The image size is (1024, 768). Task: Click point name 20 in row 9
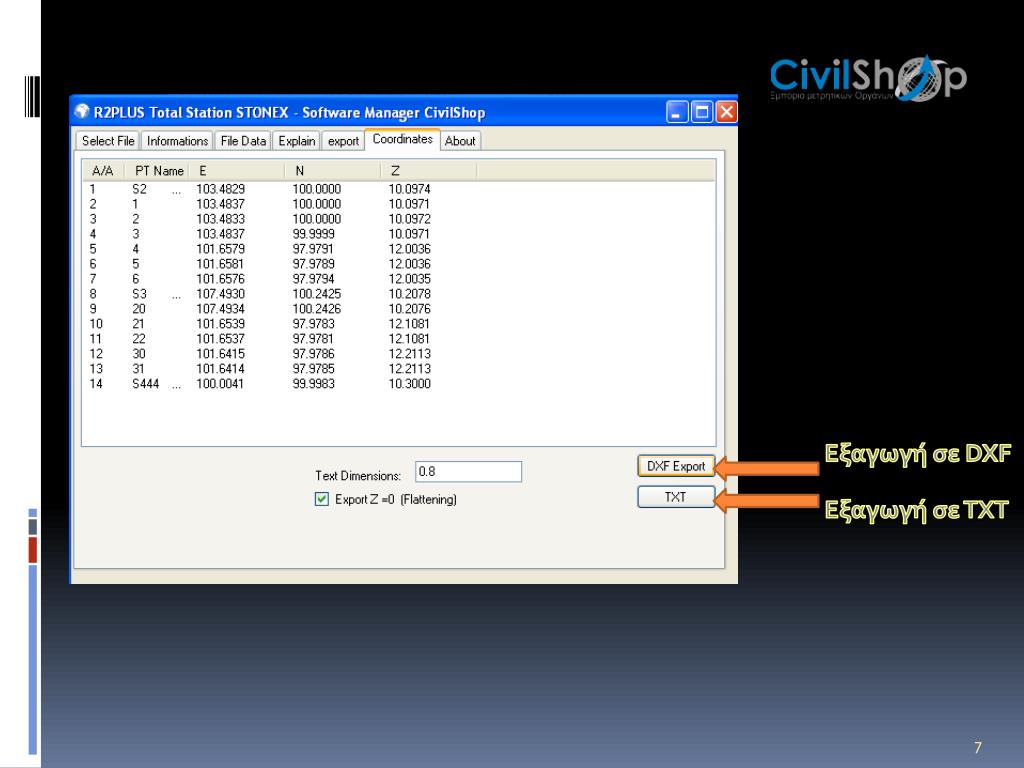[139, 310]
